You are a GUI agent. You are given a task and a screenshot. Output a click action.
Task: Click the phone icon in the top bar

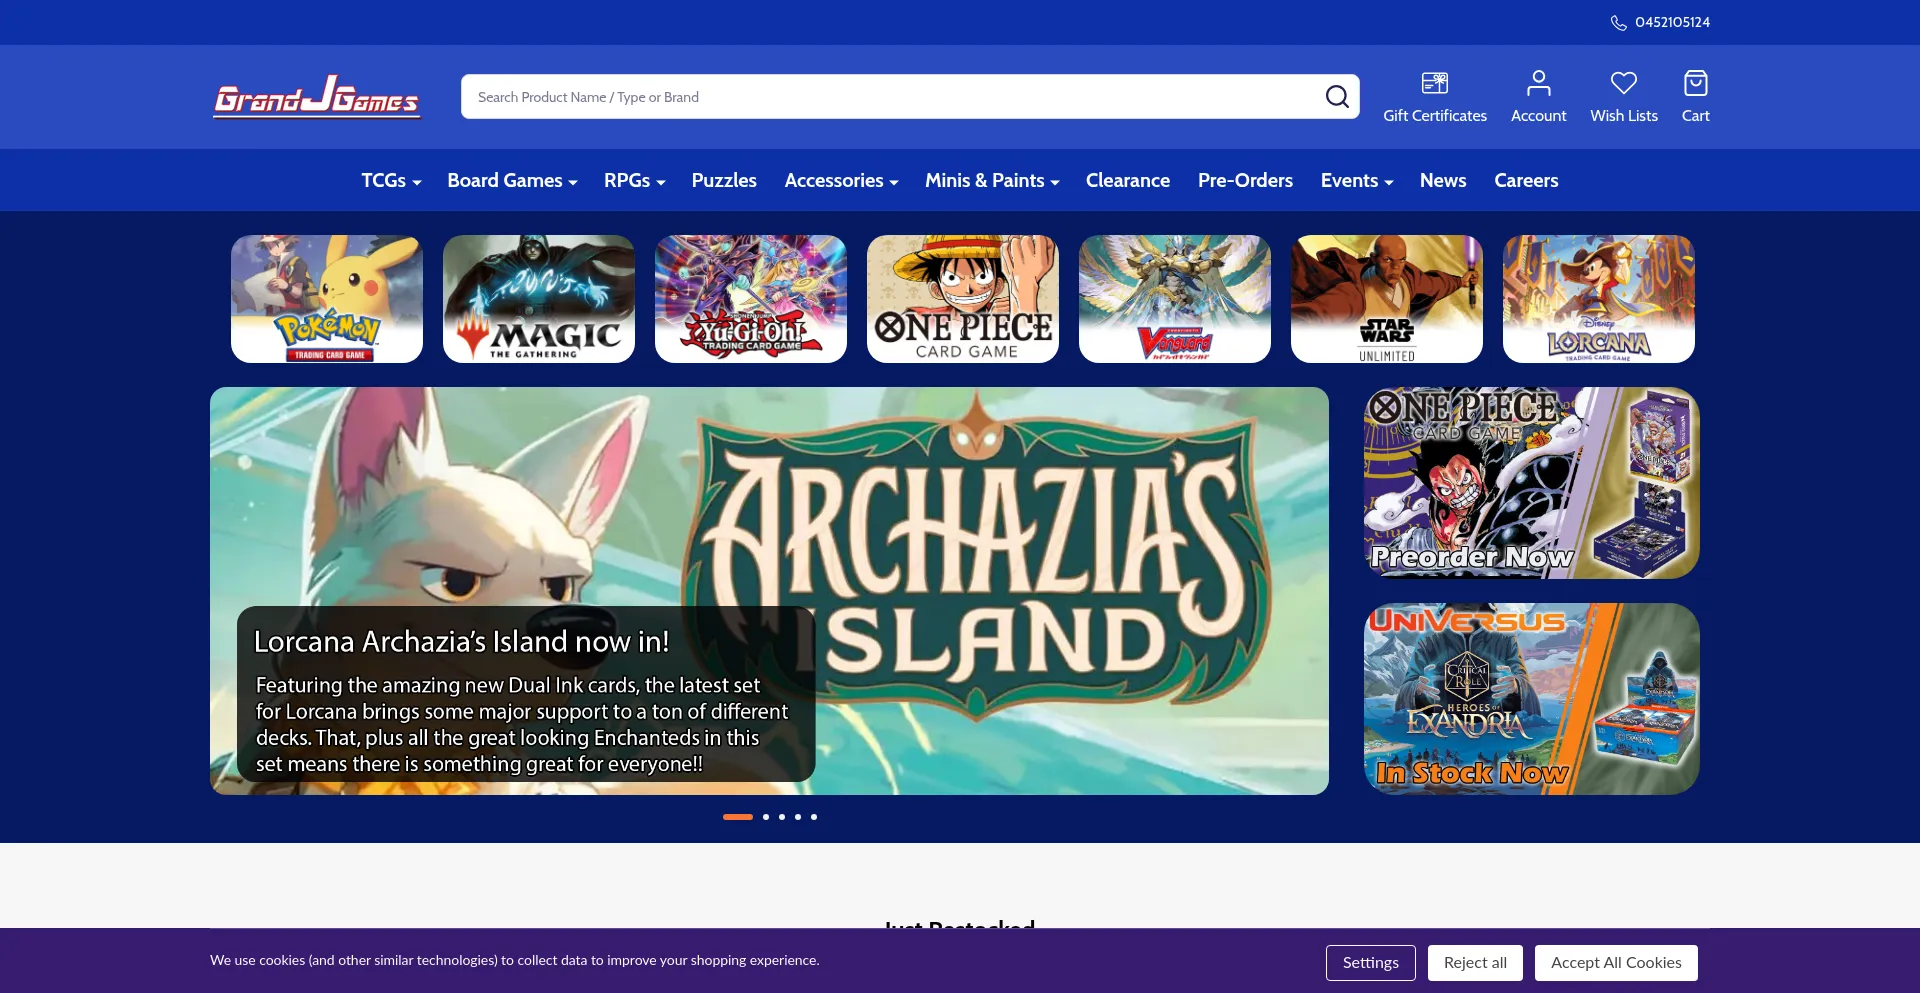[1618, 23]
